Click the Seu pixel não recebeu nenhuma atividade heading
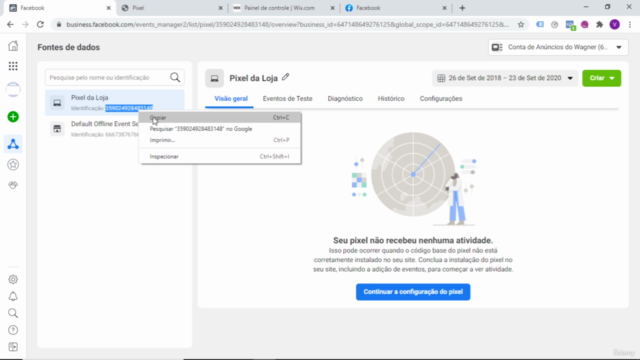Screen dimensions: 640x360 tap(413, 240)
